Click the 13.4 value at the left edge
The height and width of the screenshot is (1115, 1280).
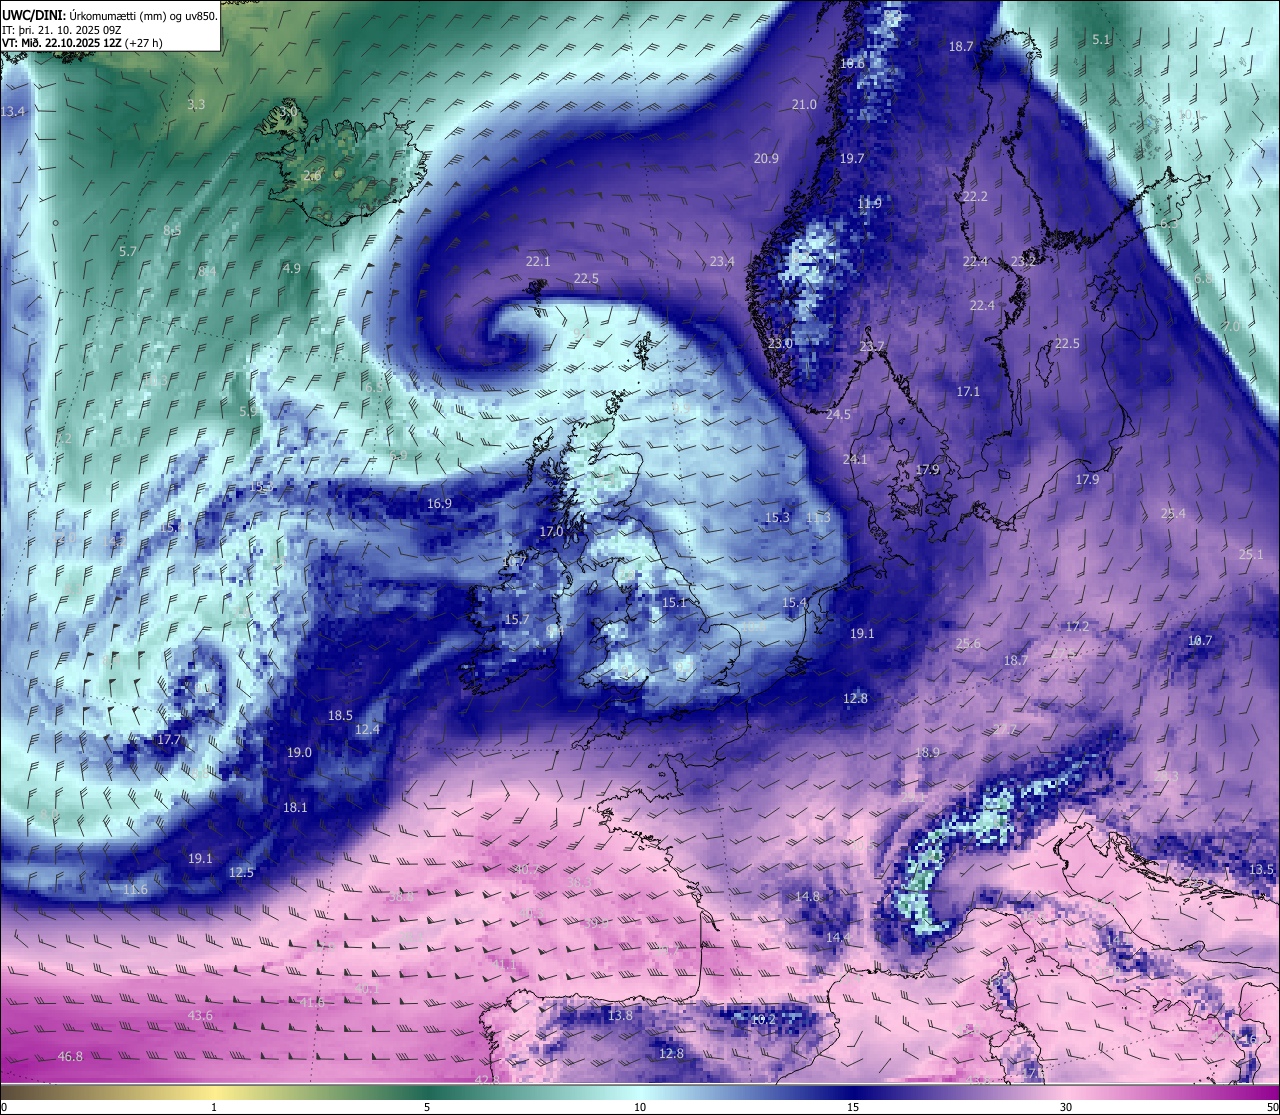point(13,111)
